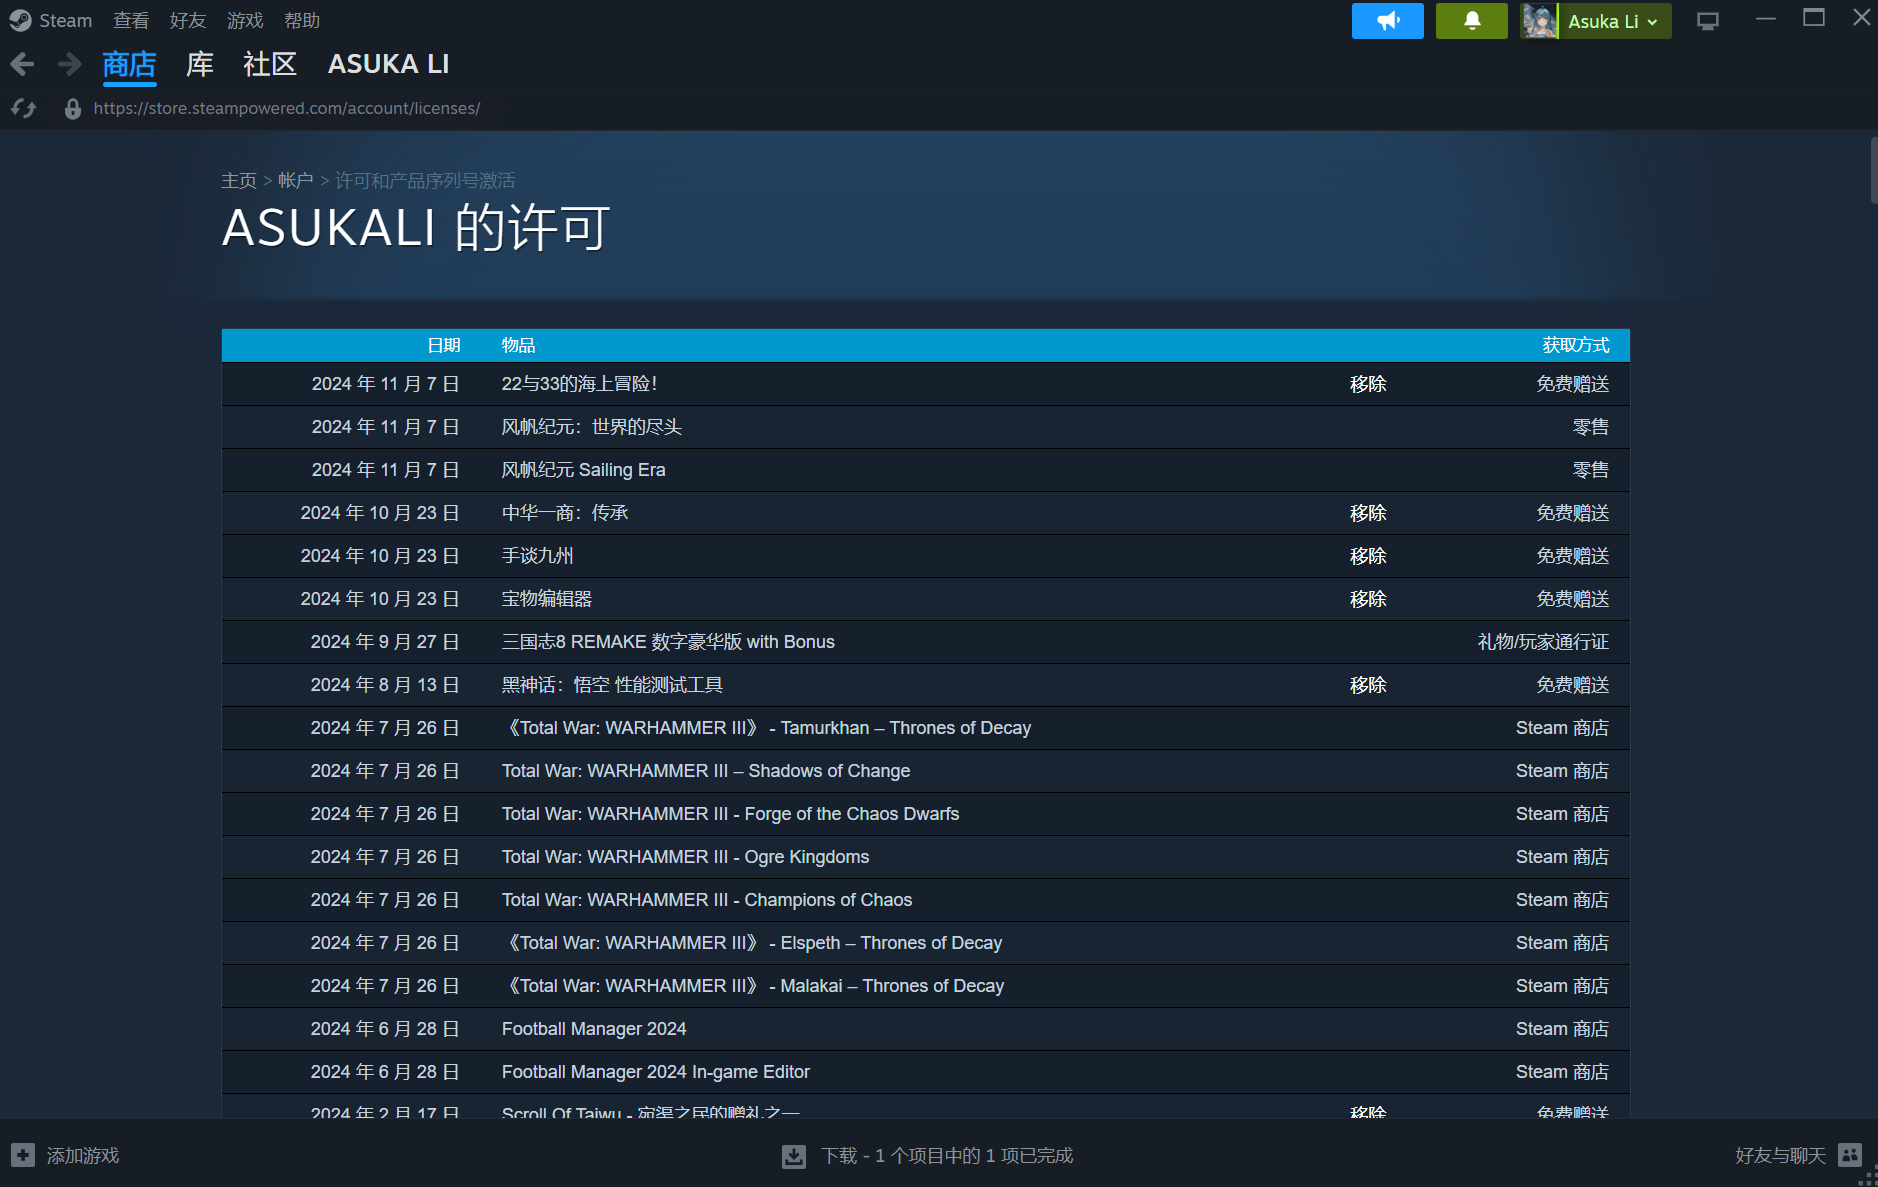The height and width of the screenshot is (1187, 1878).
Task: Follow the 帐户 breadcrumb link
Action: click(295, 180)
